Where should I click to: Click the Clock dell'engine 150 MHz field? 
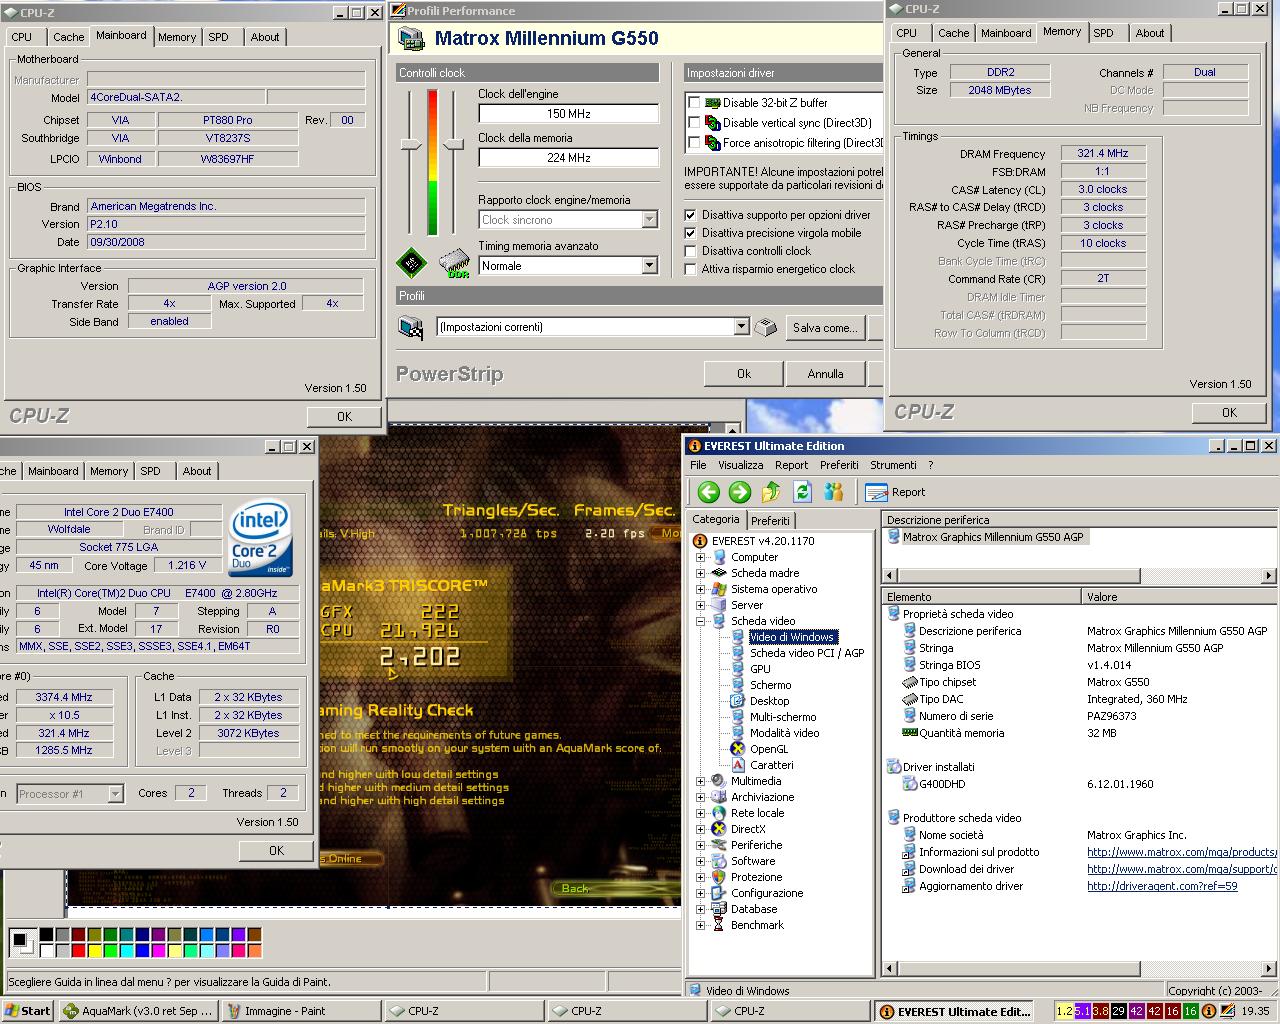point(568,114)
